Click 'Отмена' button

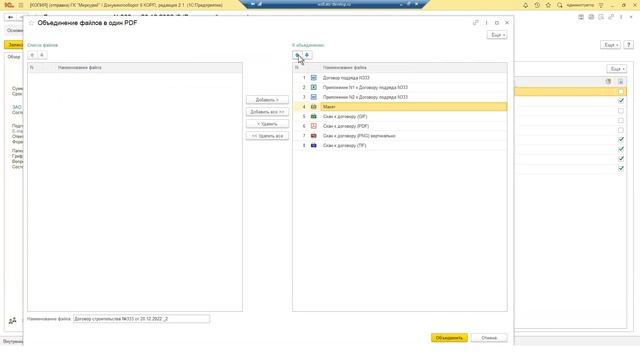point(489,338)
